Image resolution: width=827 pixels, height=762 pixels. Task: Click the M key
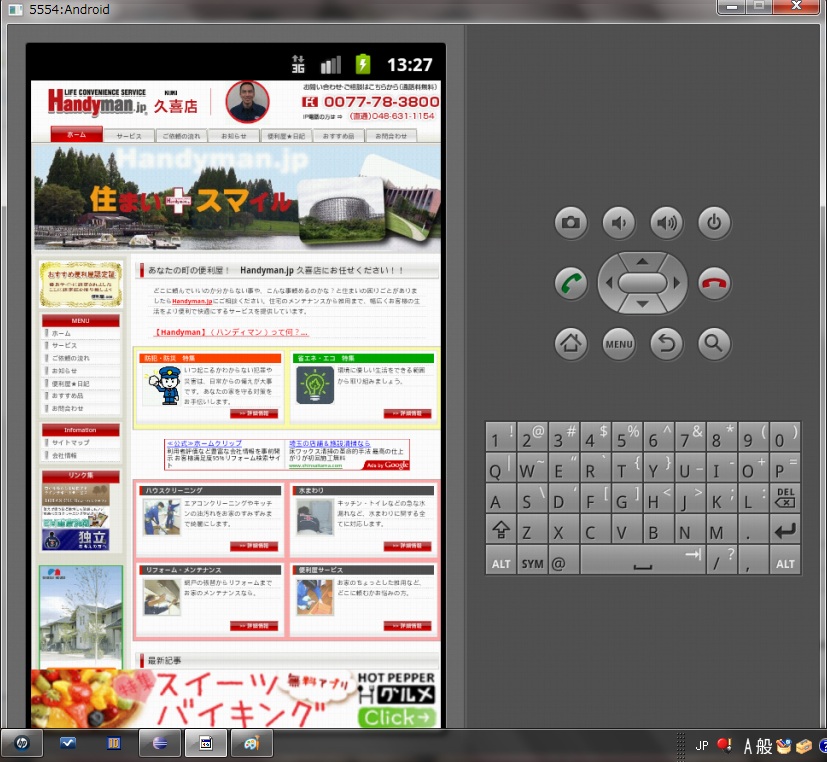(722, 530)
